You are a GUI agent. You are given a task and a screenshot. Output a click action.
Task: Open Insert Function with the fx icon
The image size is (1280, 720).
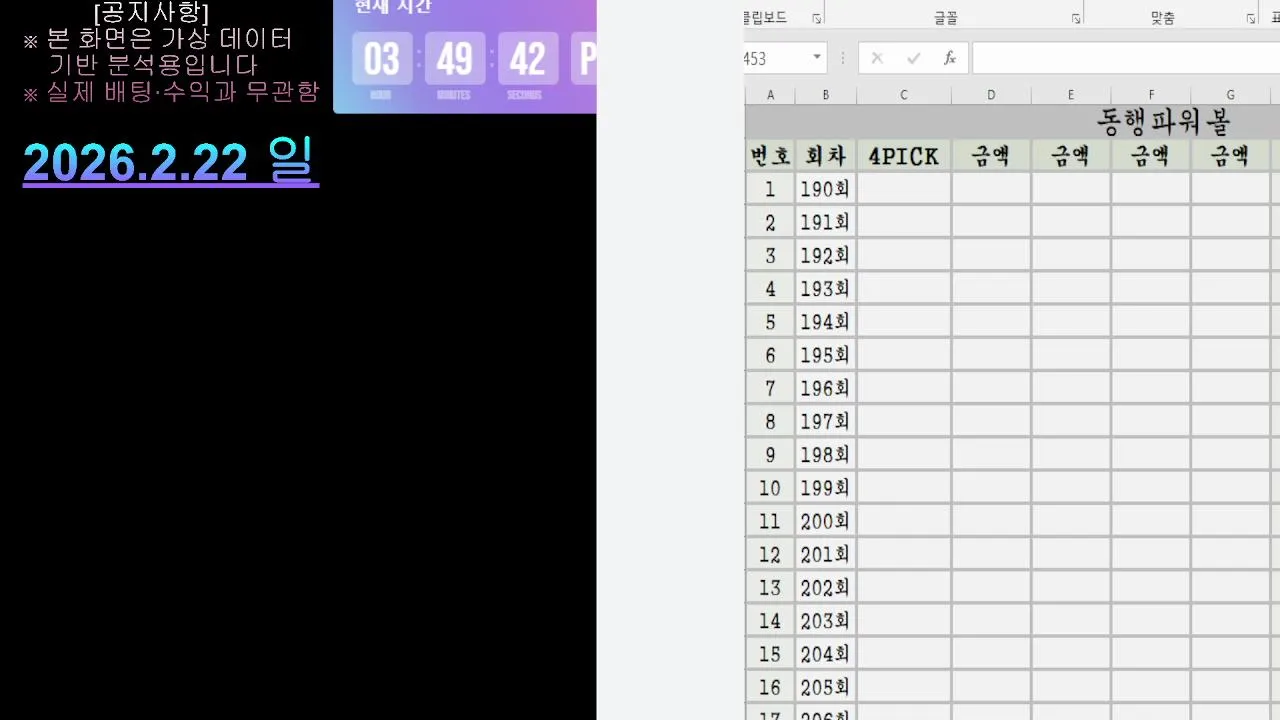[x=950, y=58]
